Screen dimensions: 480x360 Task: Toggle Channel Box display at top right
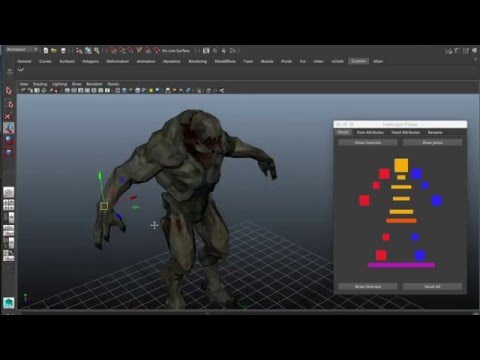click(x=474, y=51)
